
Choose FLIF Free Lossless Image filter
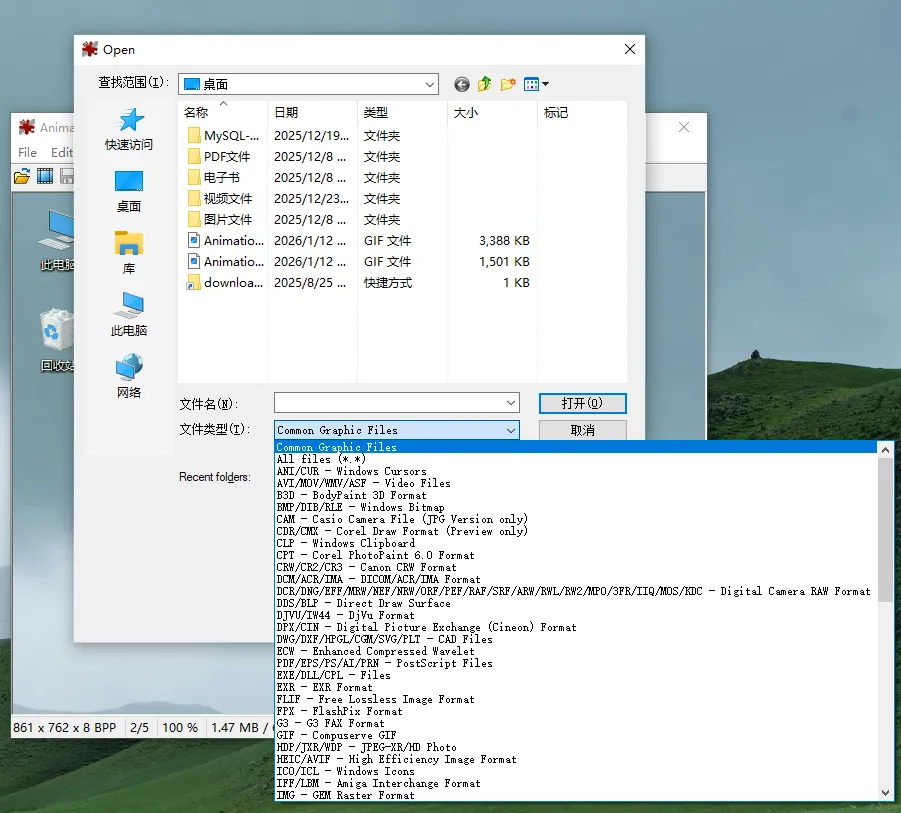tap(576, 700)
